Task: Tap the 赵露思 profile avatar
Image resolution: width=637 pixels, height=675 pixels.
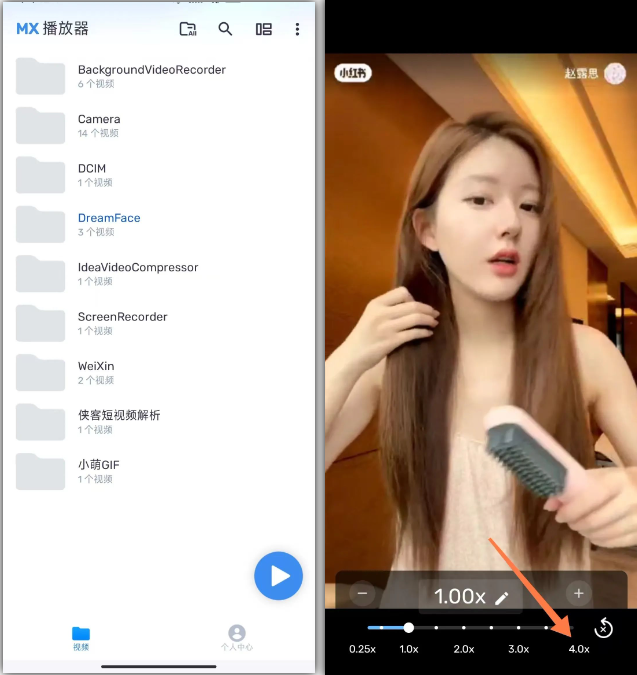Action: pos(615,74)
